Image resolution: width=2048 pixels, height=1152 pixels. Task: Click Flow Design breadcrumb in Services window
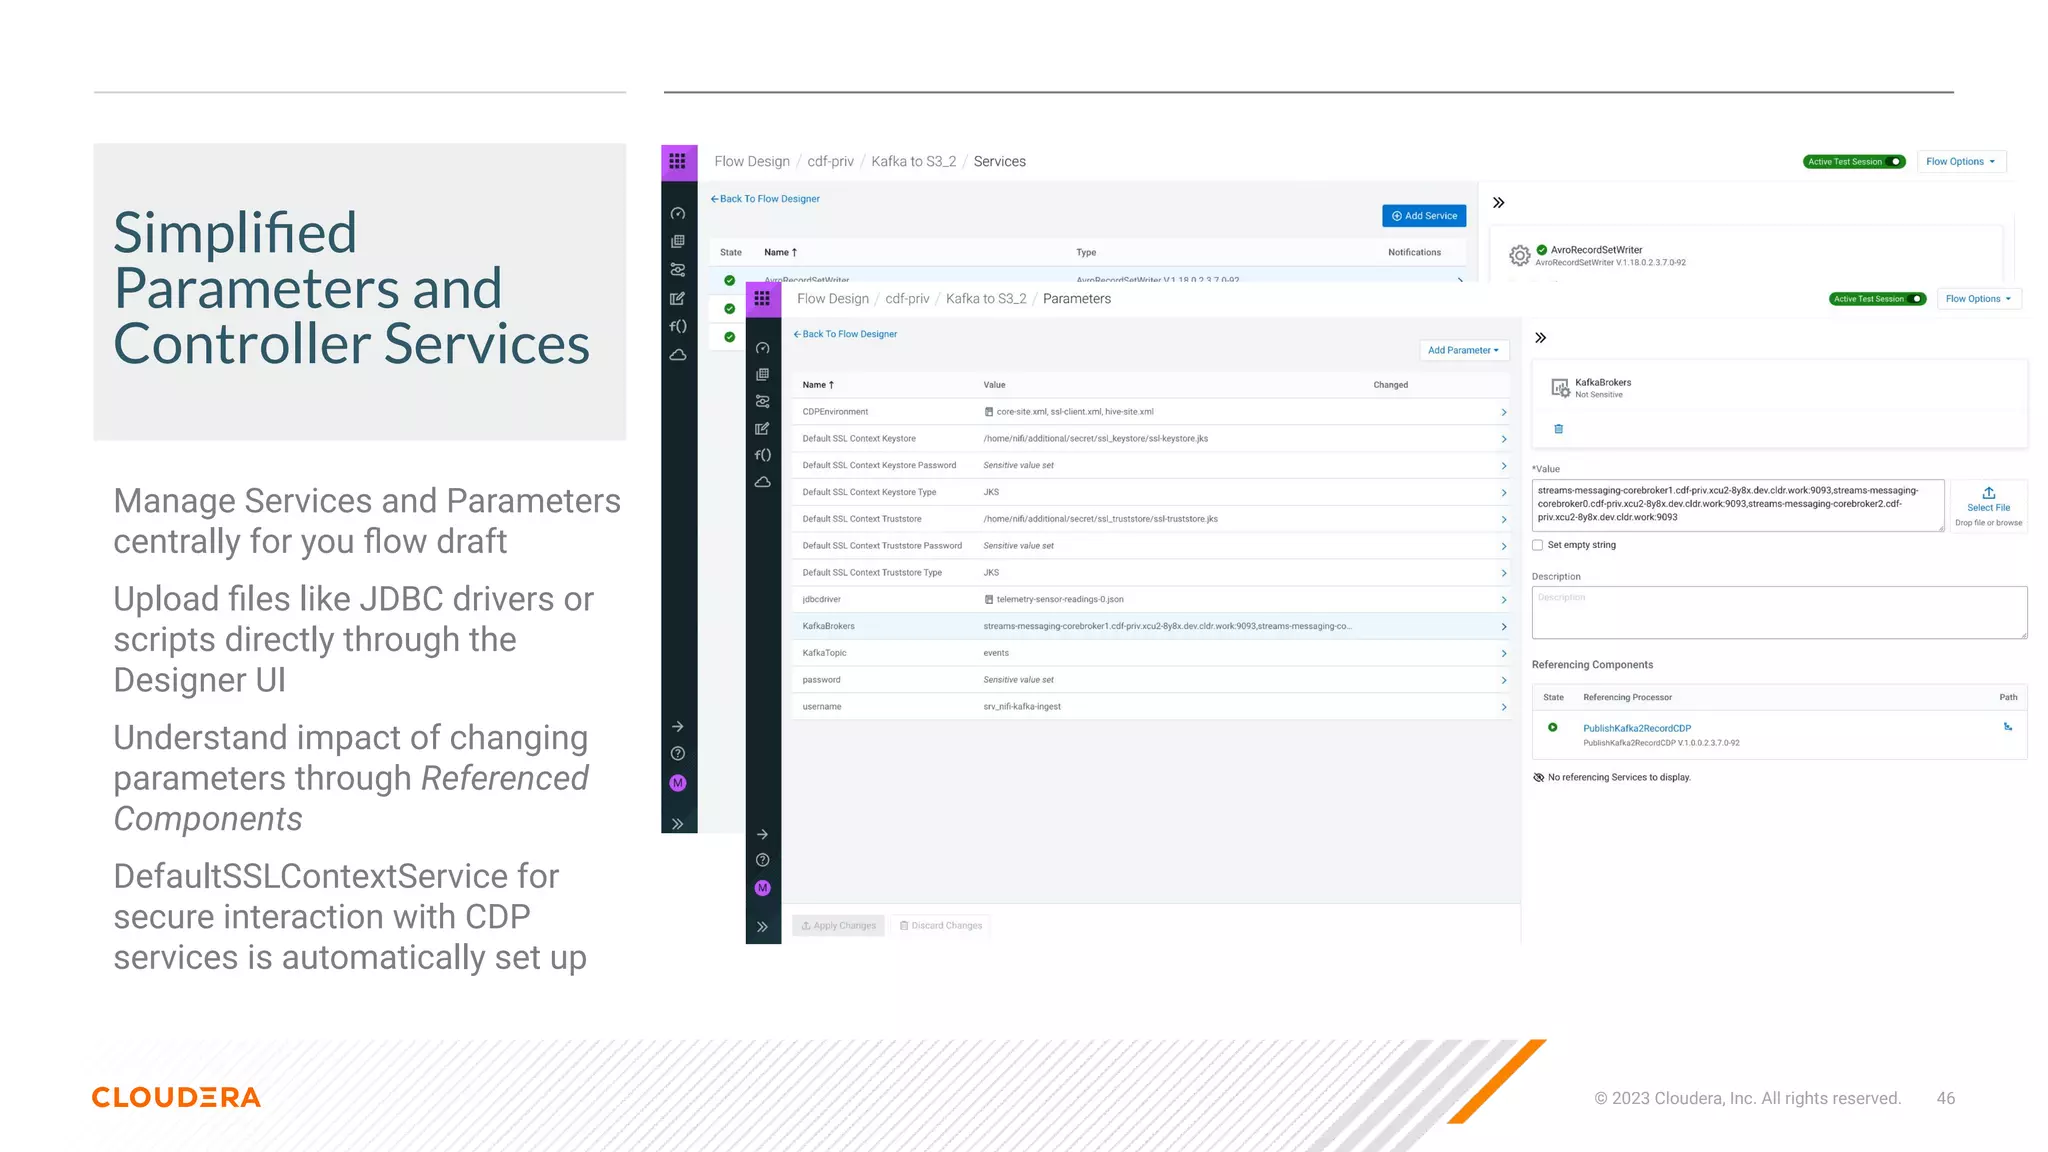(752, 162)
